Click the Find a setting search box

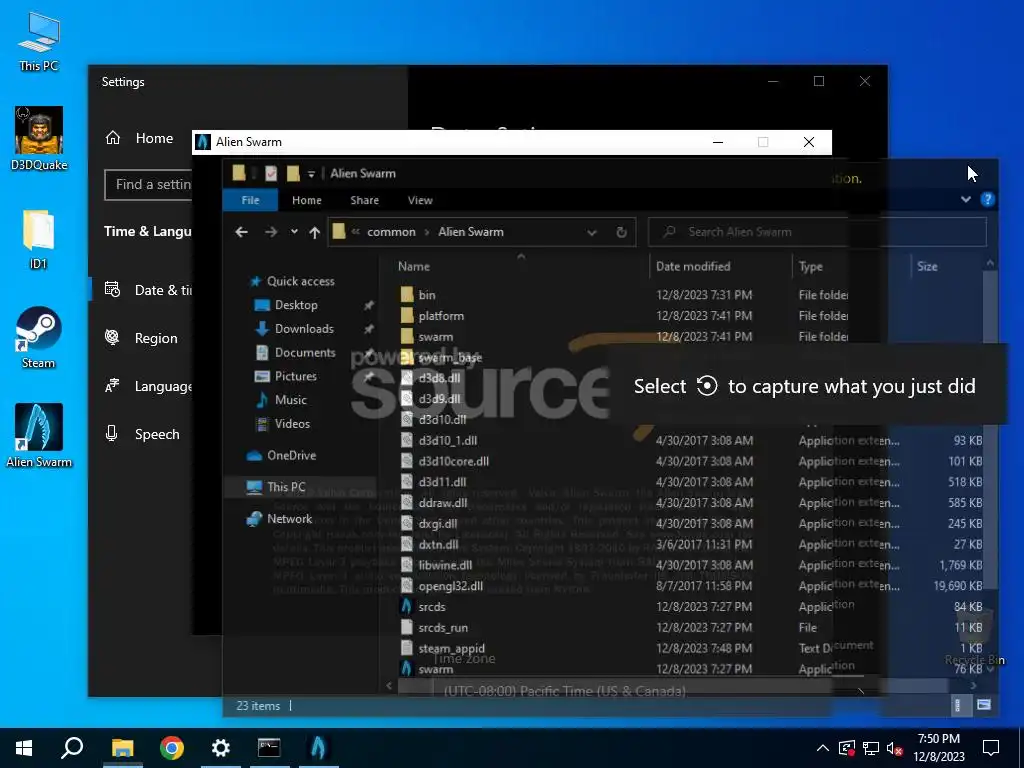(x=149, y=185)
